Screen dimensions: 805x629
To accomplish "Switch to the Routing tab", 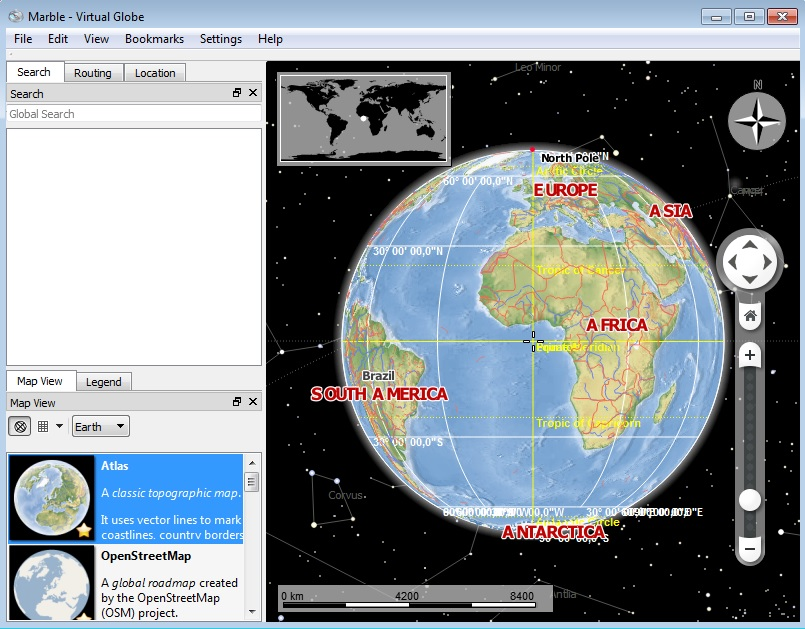I will 93,73.
